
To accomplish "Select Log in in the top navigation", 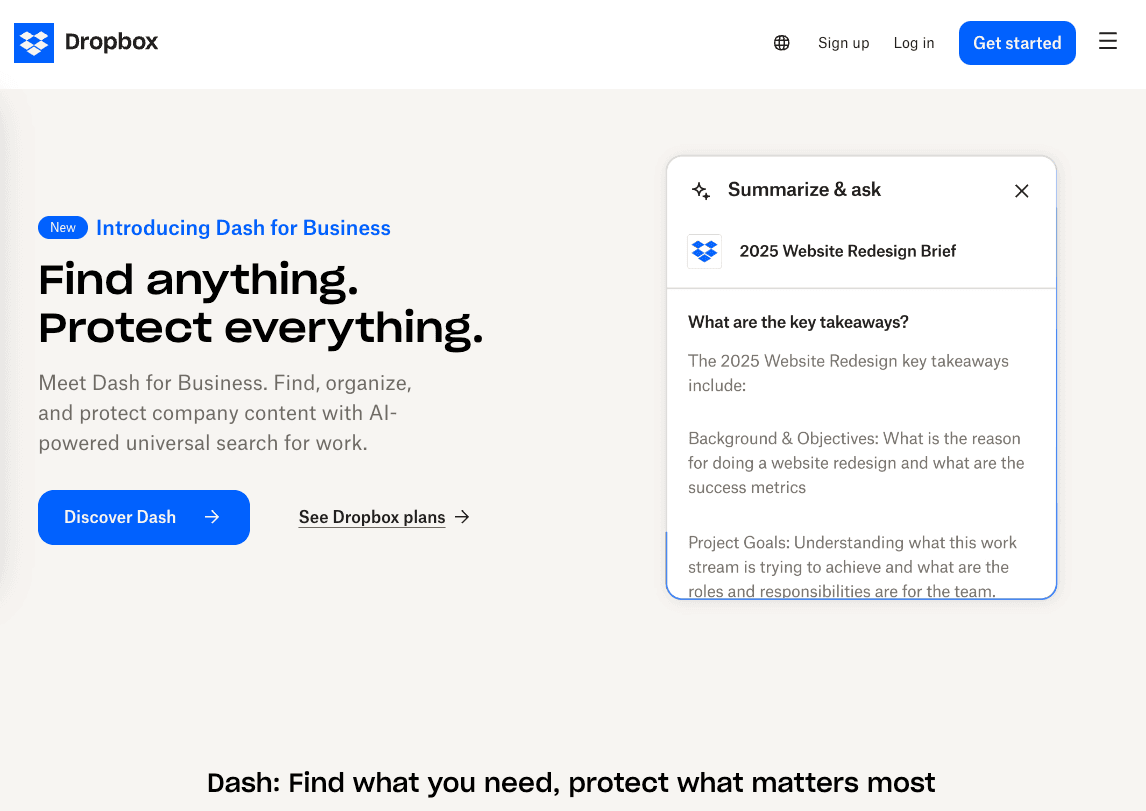I will (x=914, y=43).
